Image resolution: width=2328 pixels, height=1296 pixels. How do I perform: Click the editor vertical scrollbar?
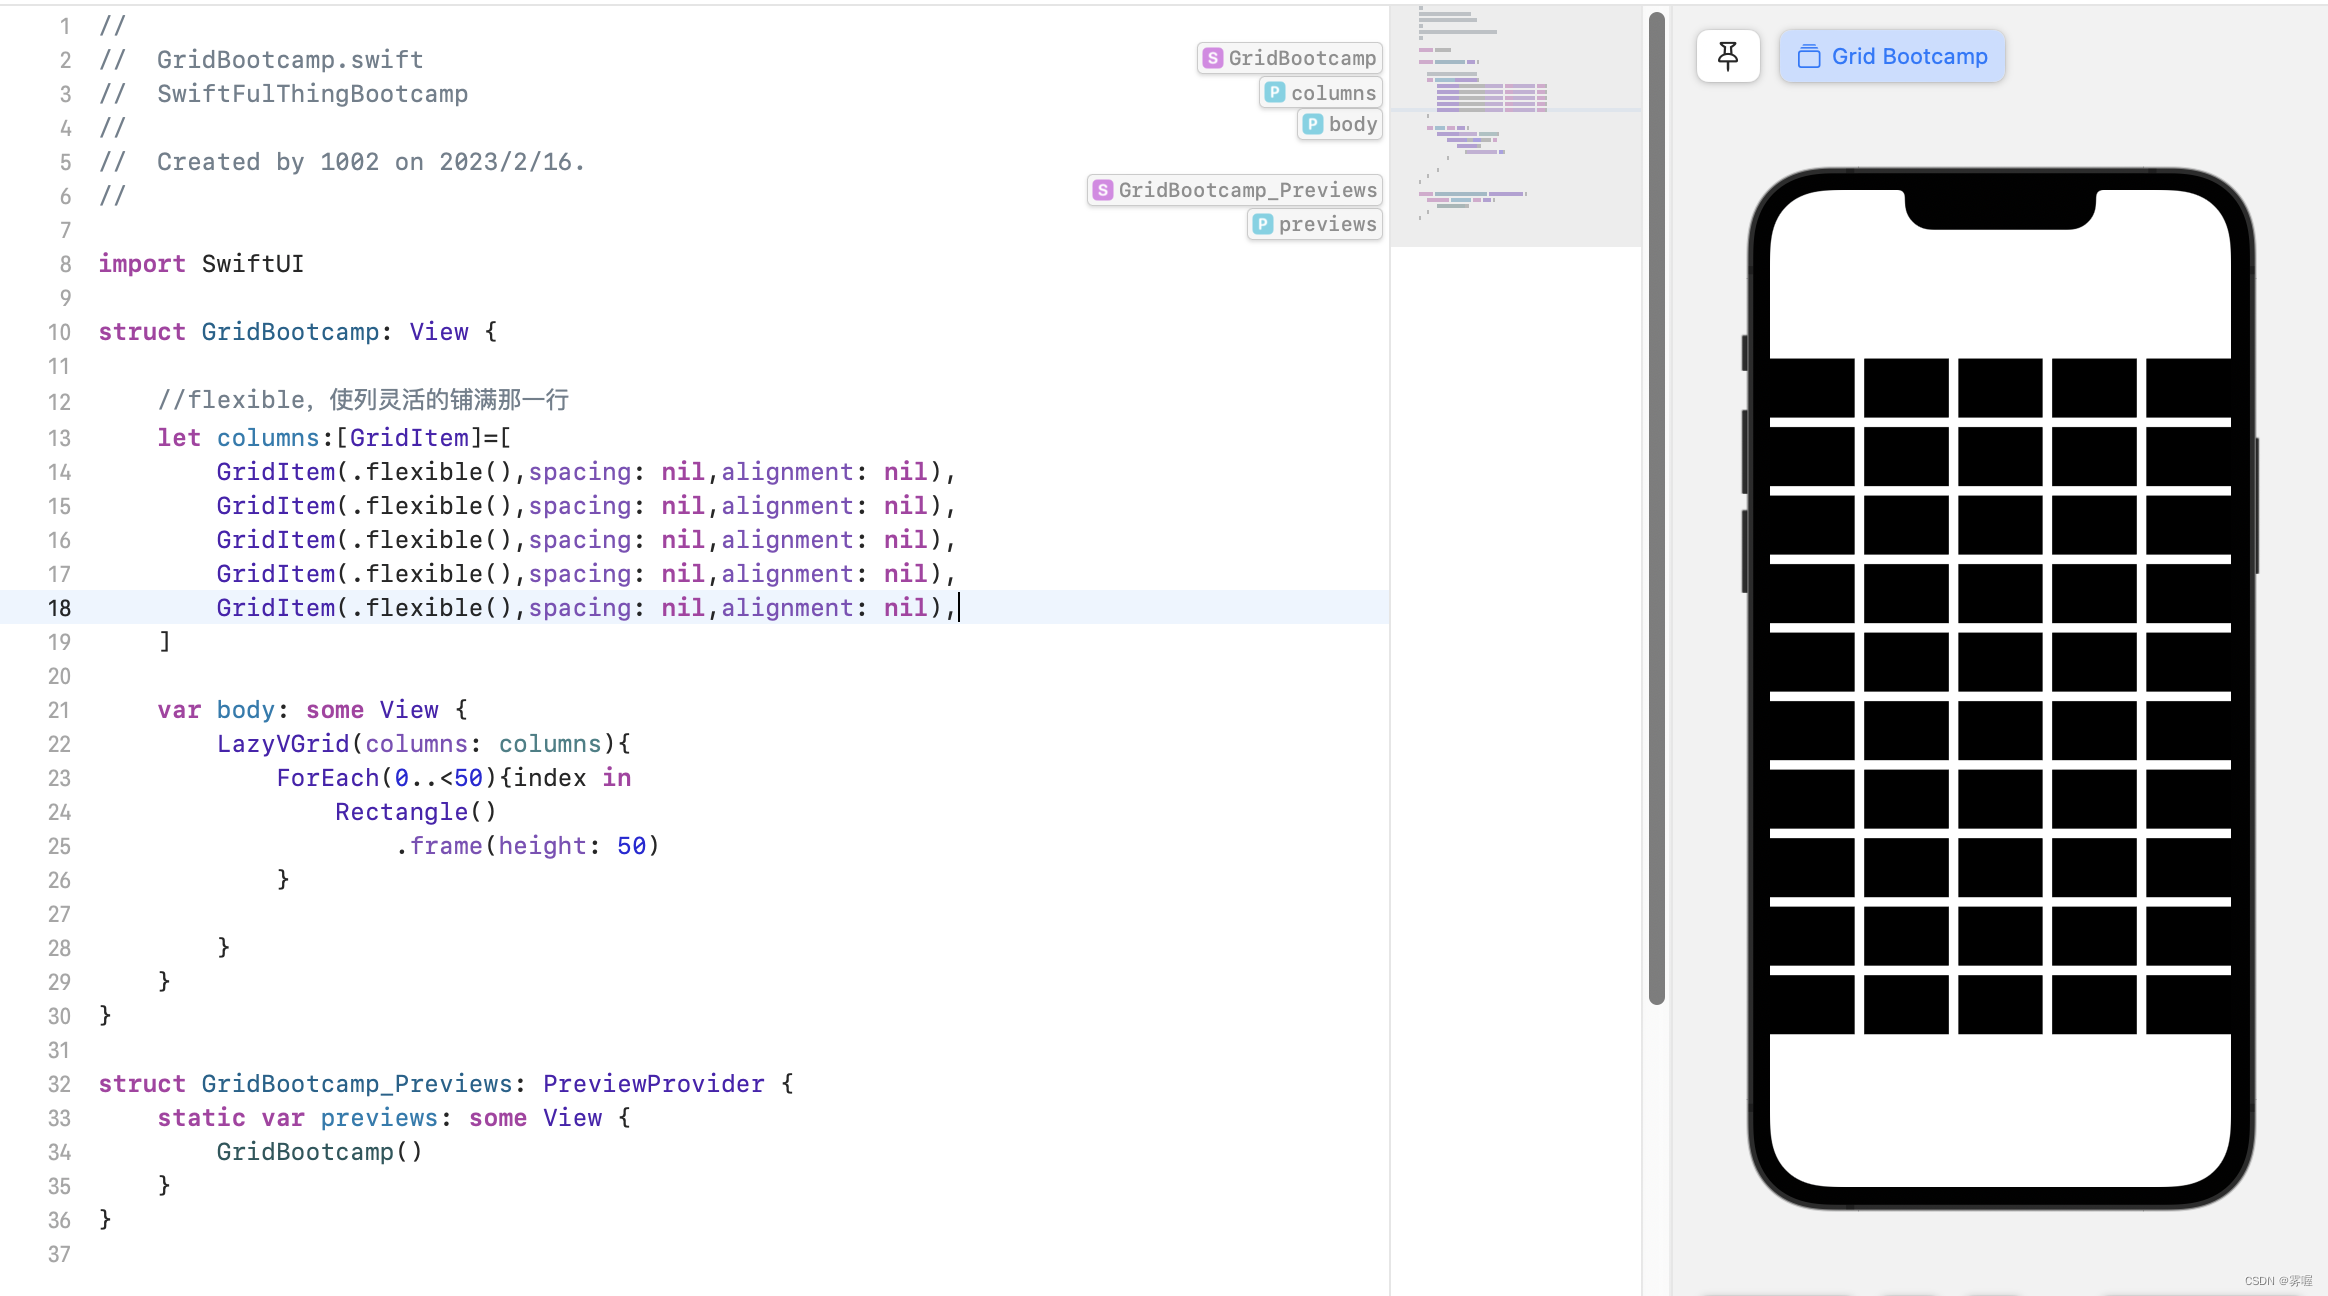pos(1656,500)
